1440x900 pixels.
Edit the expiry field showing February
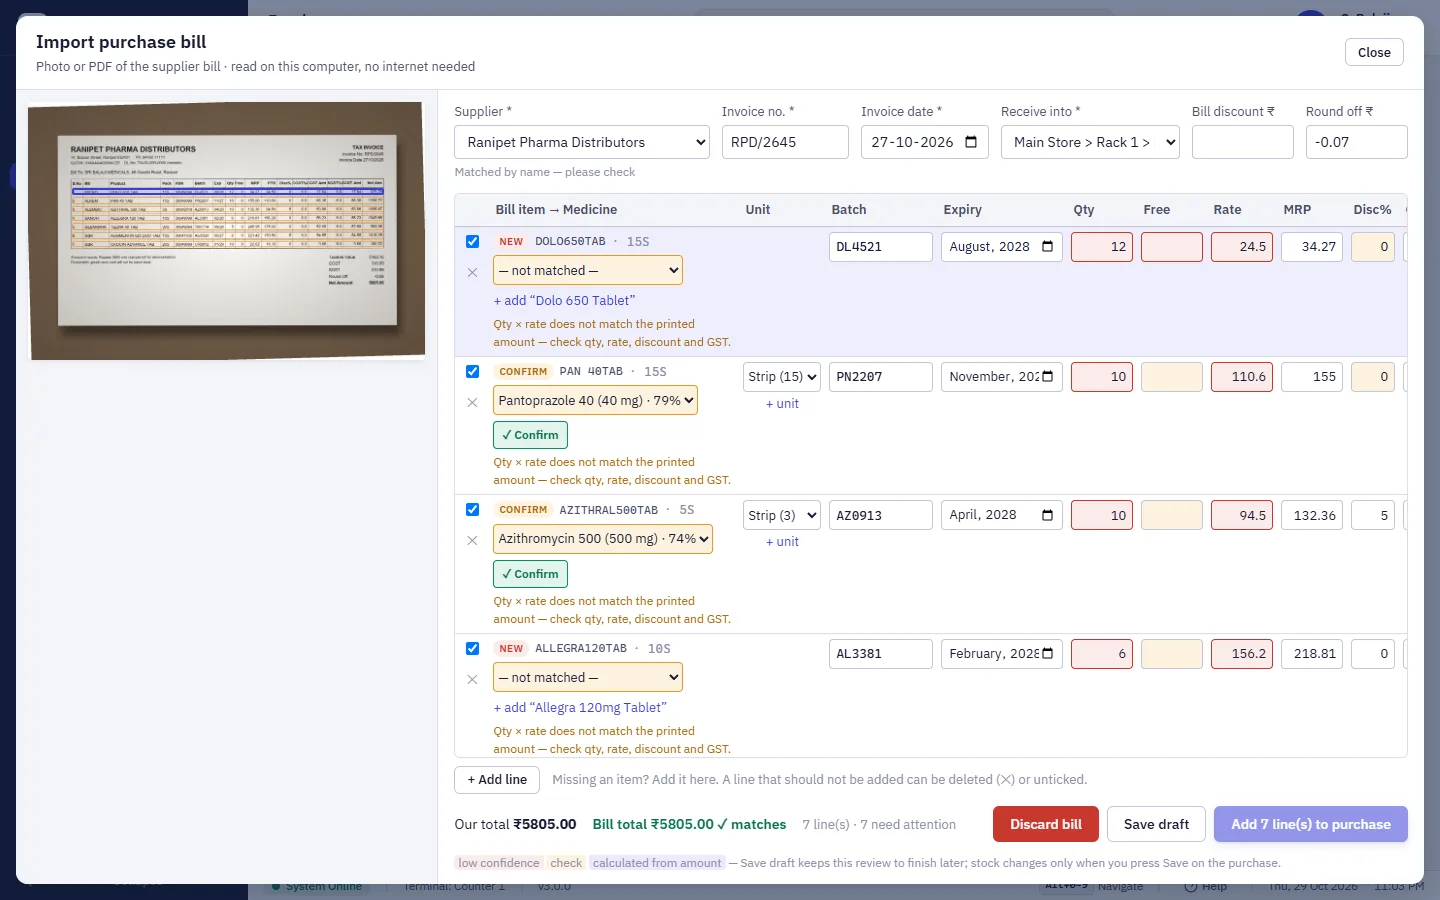(1002, 654)
